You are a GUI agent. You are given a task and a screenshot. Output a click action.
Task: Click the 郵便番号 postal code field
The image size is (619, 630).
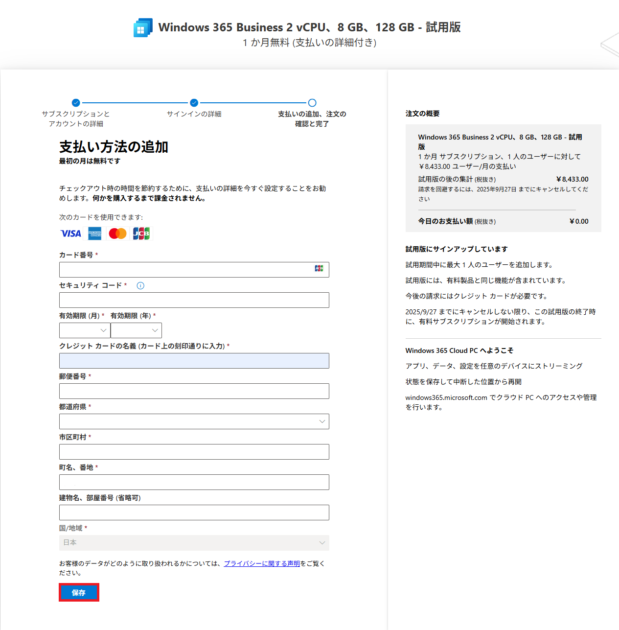tap(194, 391)
